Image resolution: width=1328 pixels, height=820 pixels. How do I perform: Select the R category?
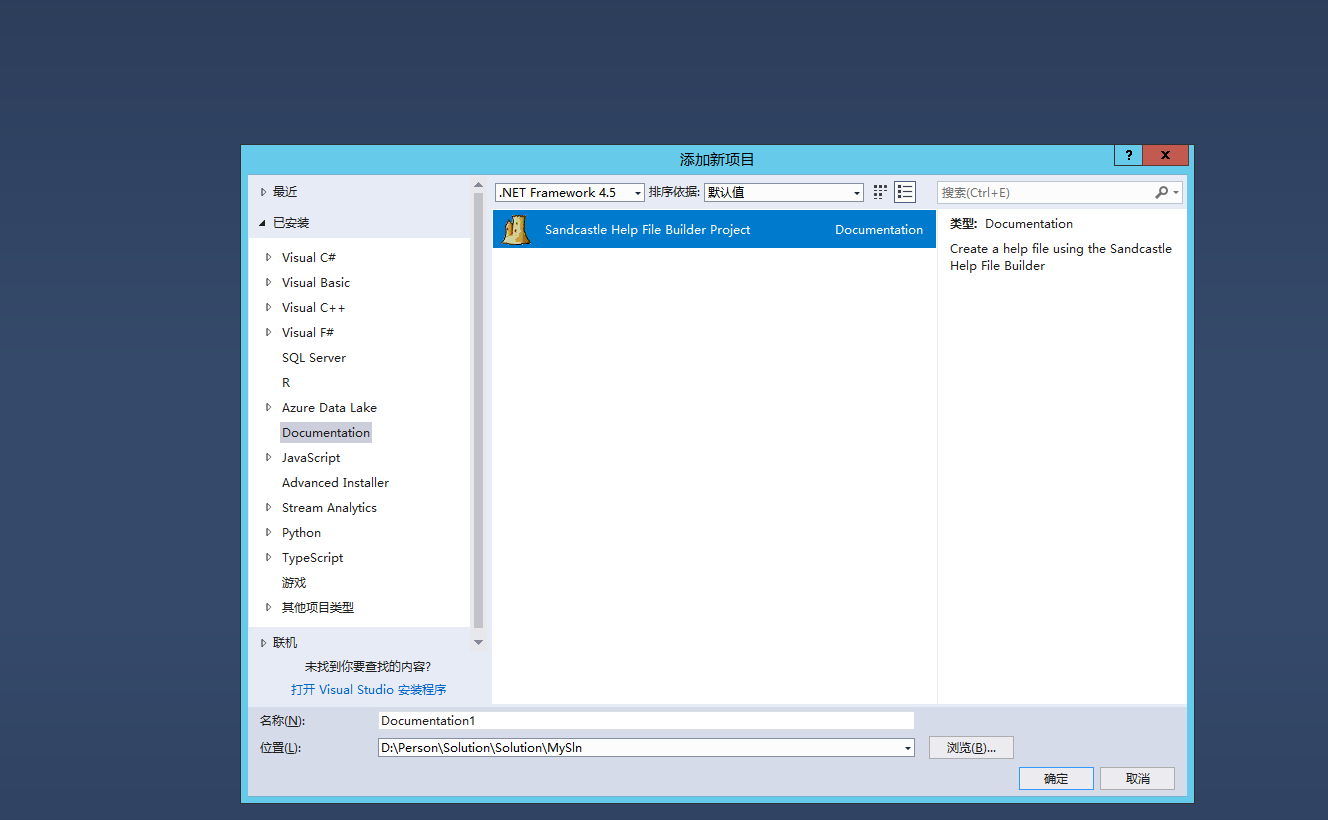point(286,383)
